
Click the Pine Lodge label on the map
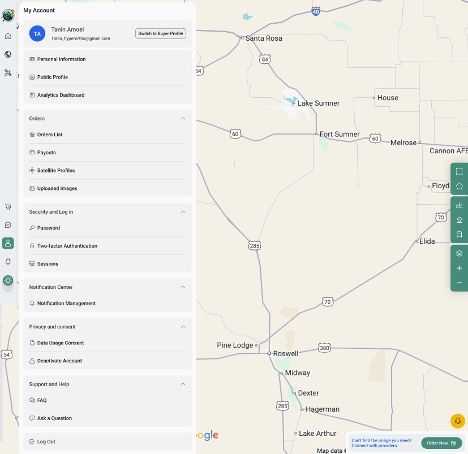tap(235, 345)
